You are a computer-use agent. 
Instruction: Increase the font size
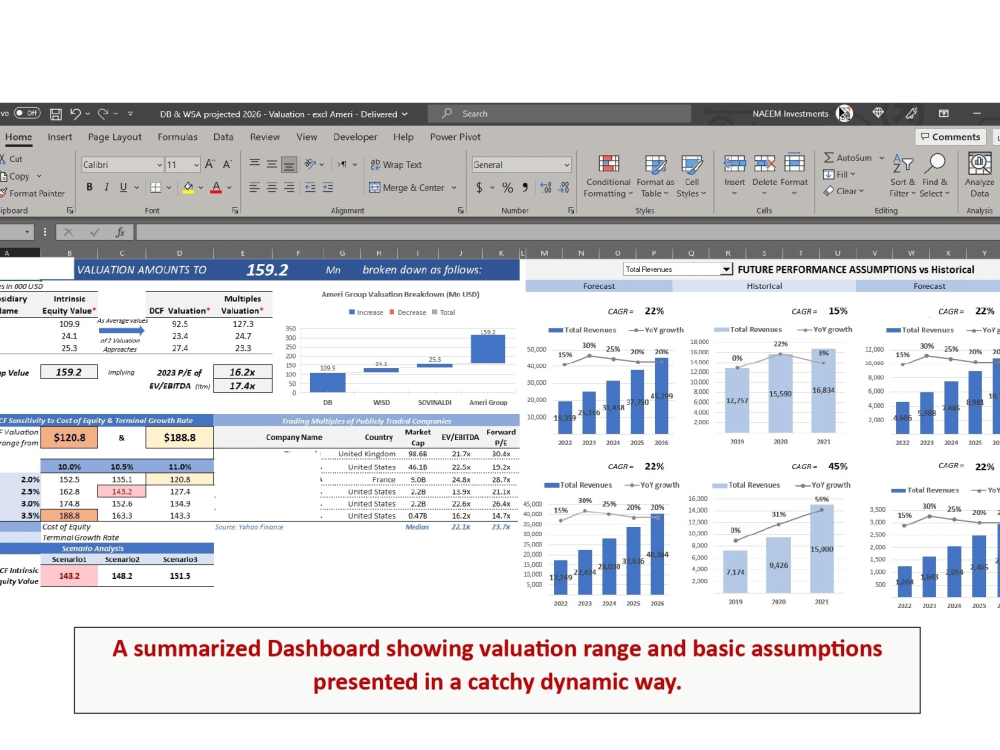[210, 165]
